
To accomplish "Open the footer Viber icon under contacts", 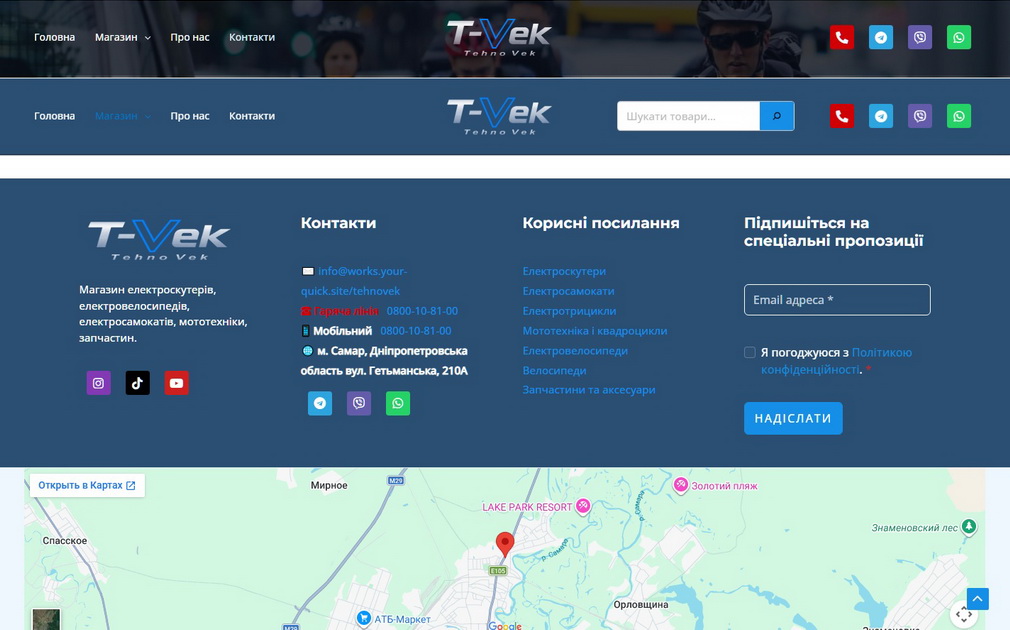I will (359, 403).
